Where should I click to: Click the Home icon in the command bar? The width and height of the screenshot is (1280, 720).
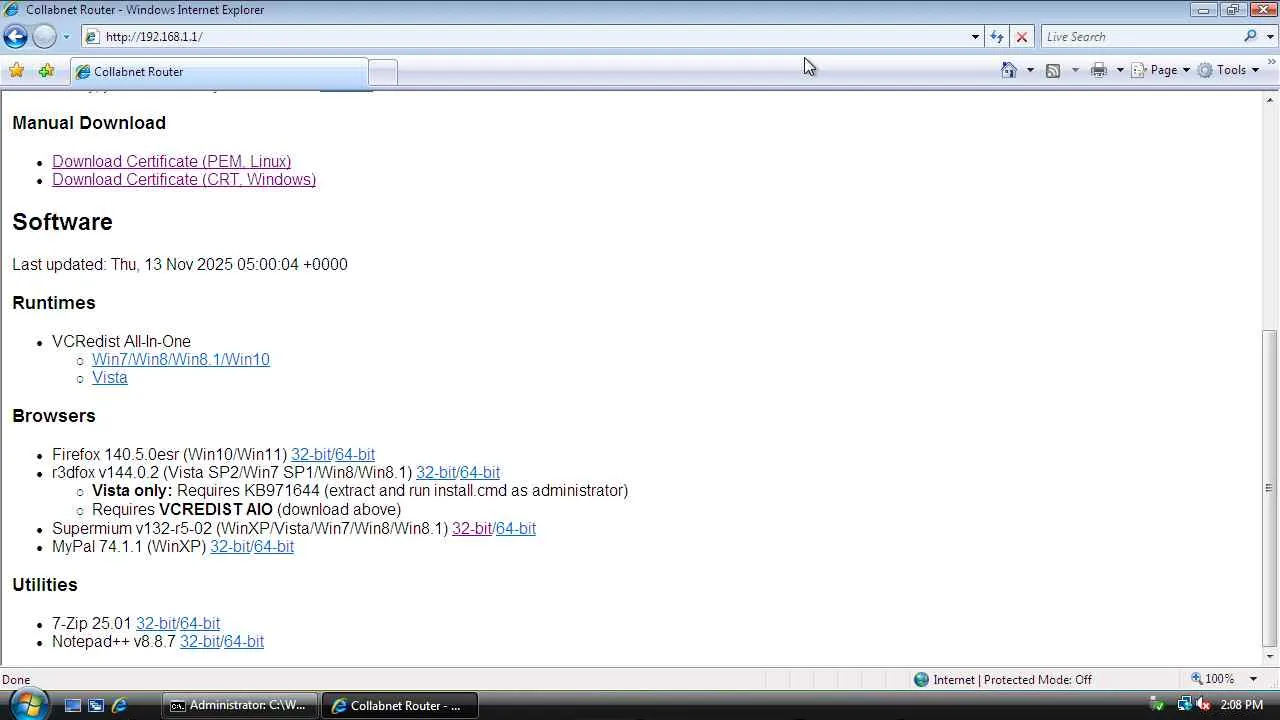point(1009,70)
